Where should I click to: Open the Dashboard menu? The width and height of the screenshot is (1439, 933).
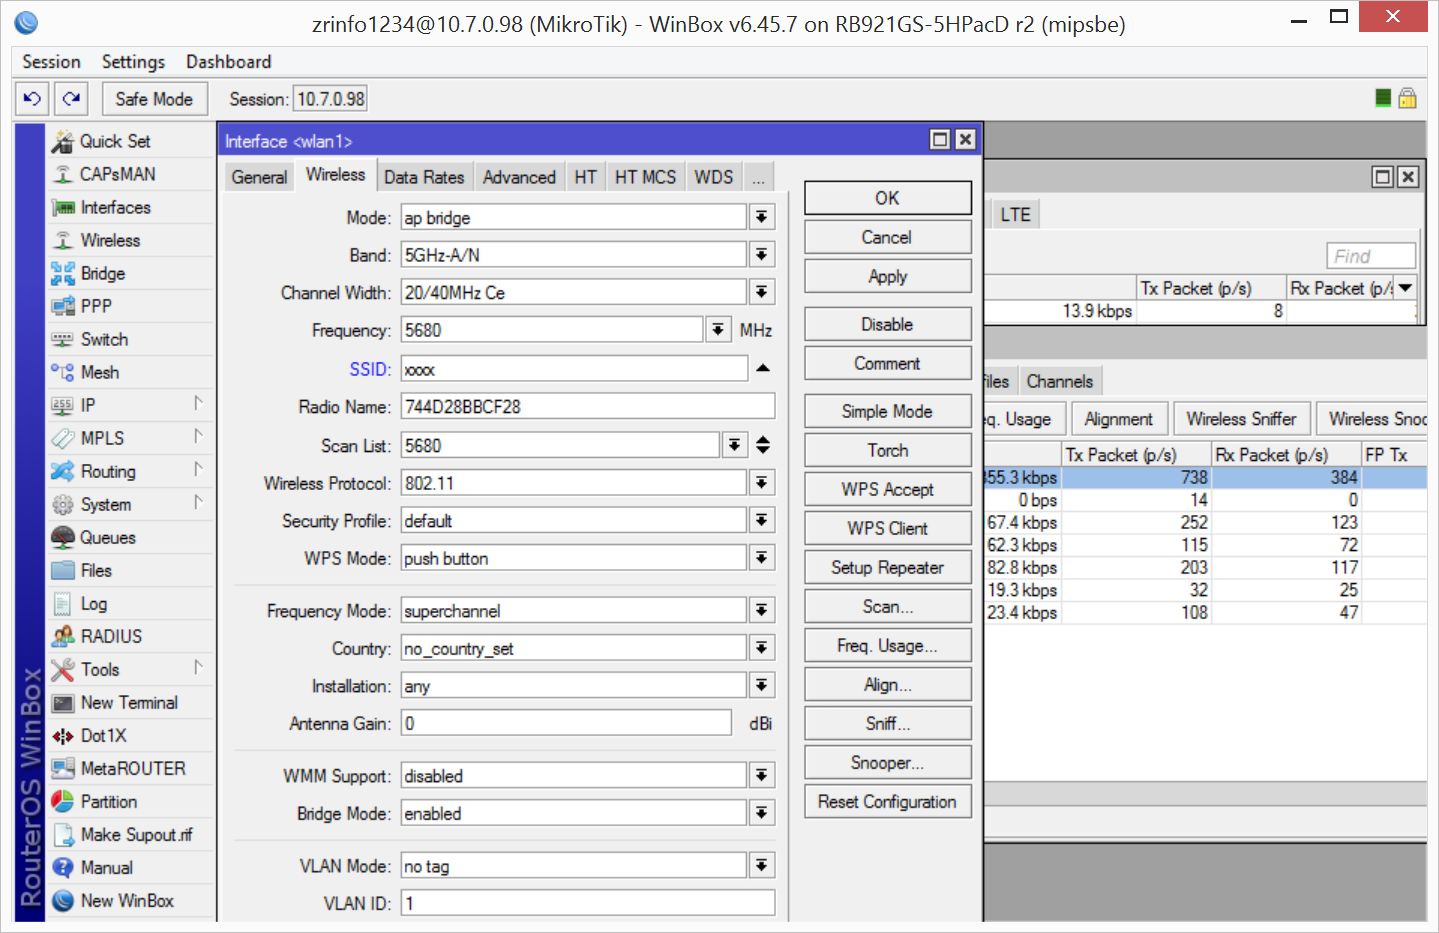(x=228, y=62)
